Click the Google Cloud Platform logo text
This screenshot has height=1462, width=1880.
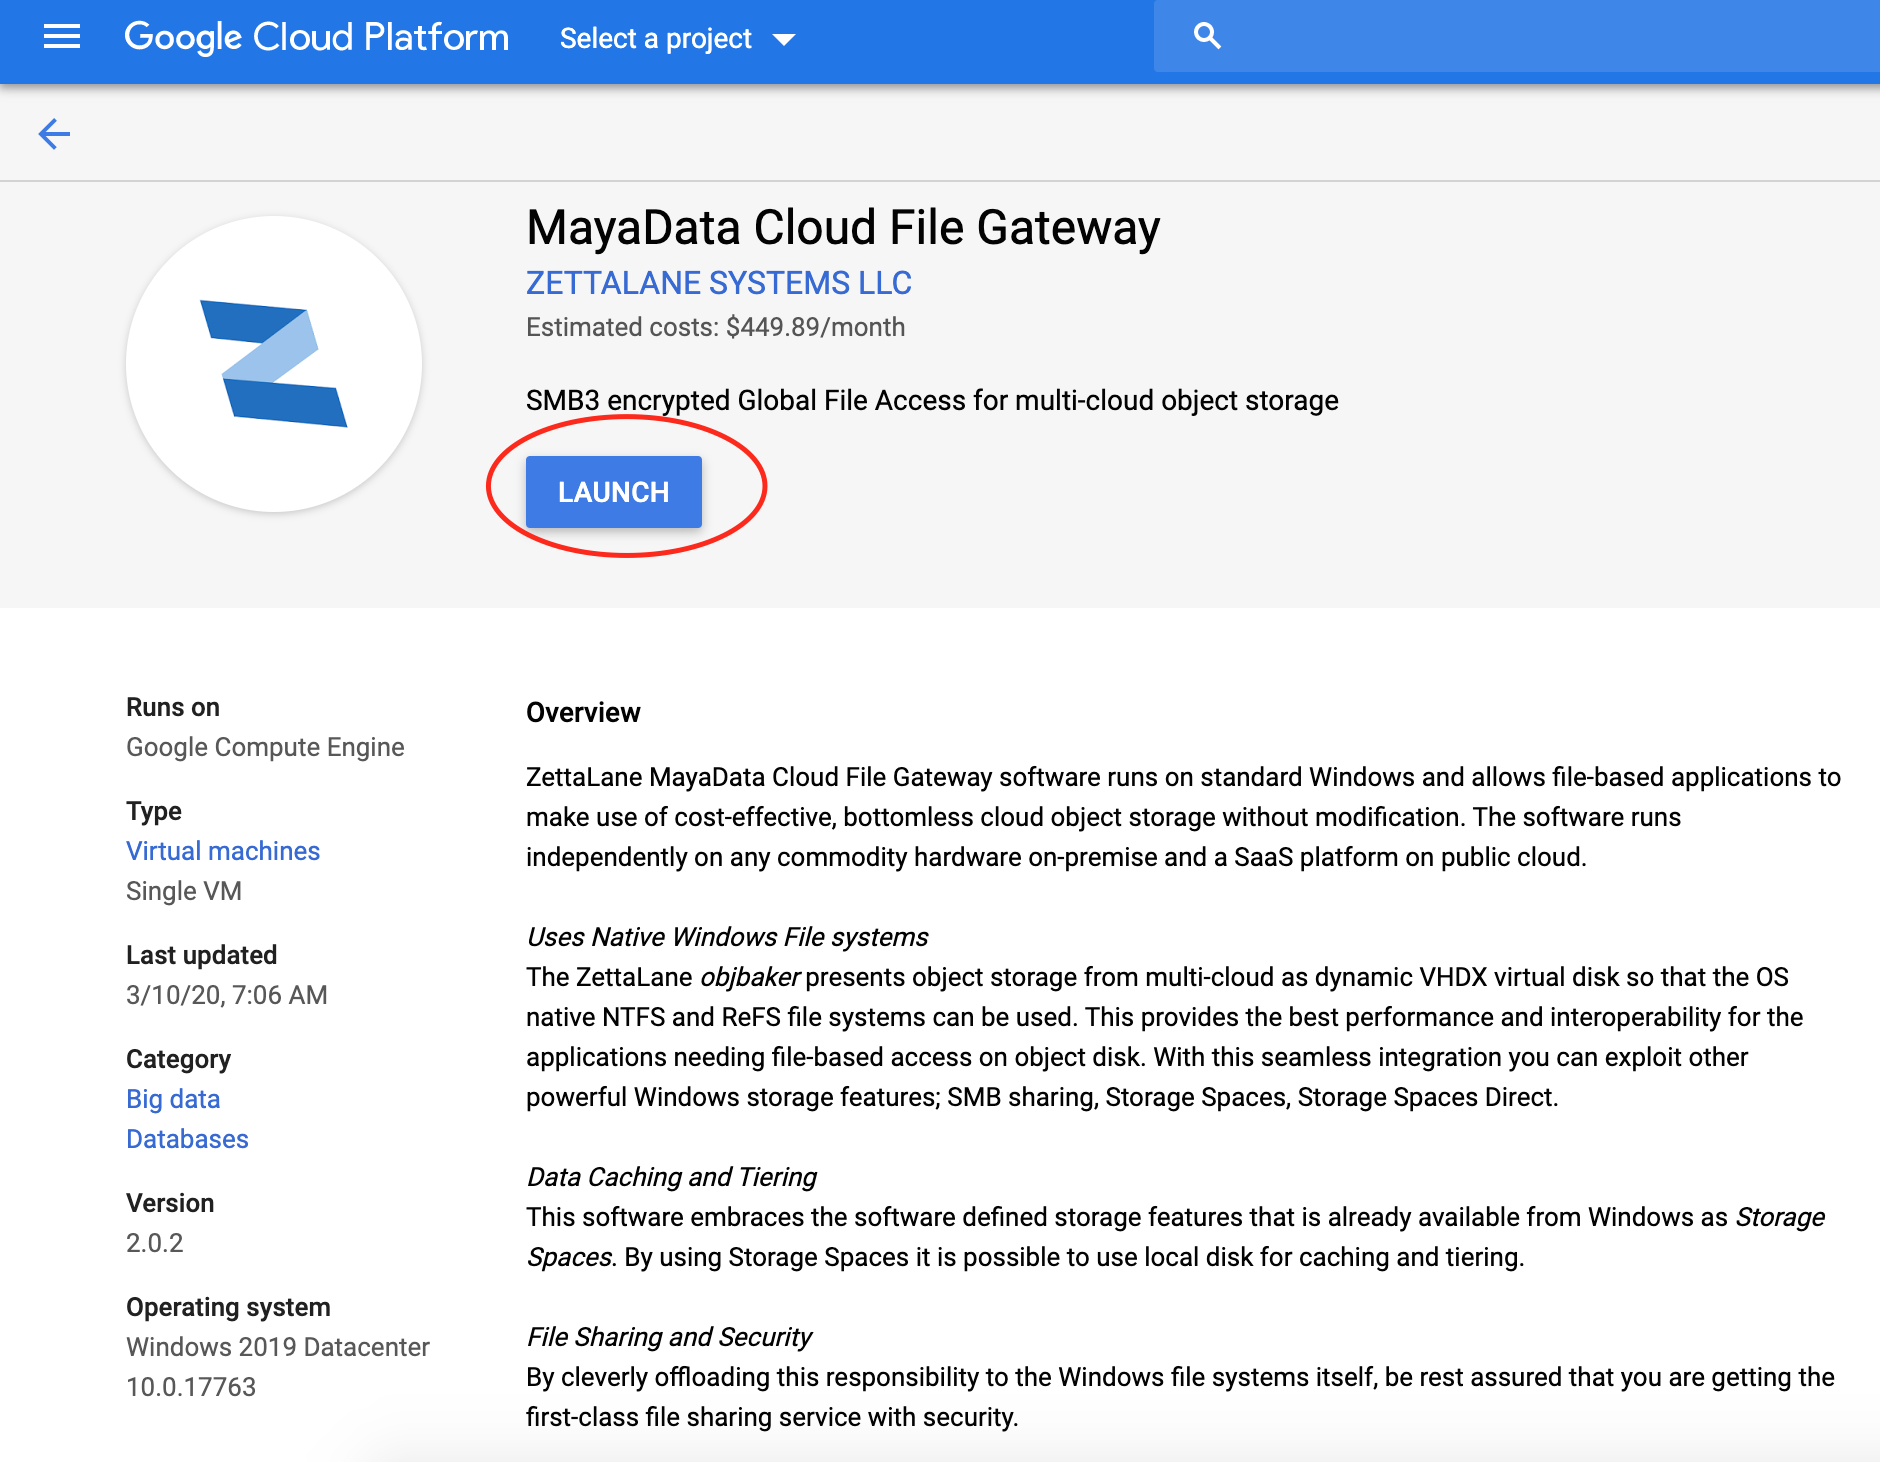(316, 37)
